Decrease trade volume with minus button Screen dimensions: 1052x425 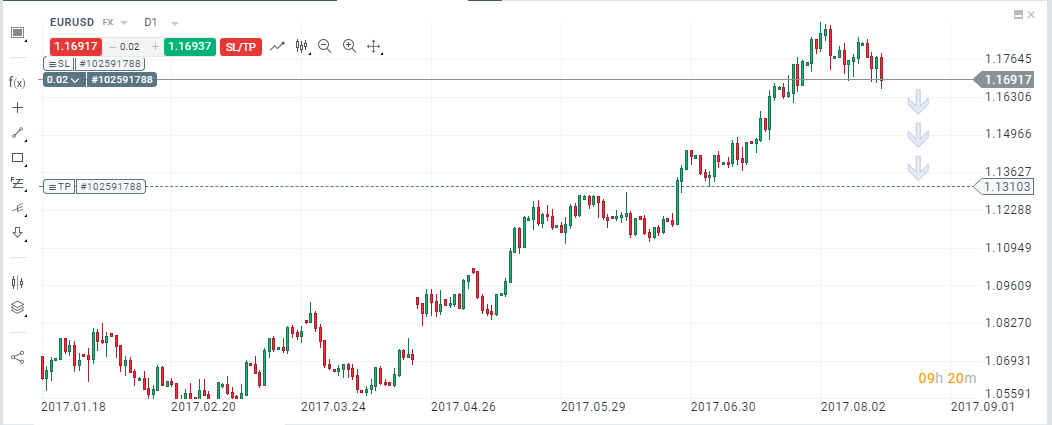point(112,46)
